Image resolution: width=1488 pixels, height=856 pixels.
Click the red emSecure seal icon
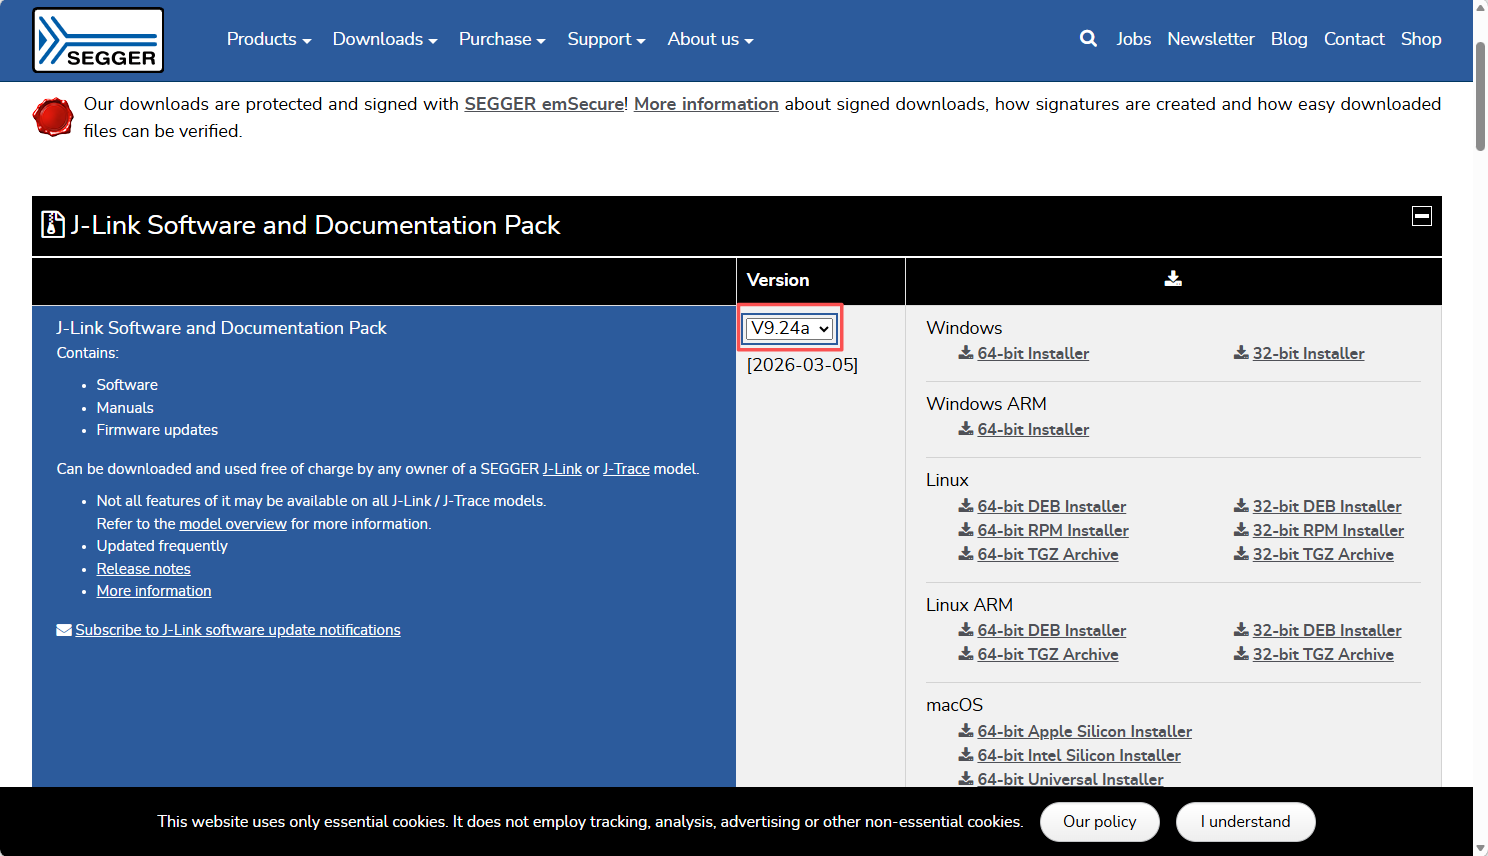[x=53, y=117]
